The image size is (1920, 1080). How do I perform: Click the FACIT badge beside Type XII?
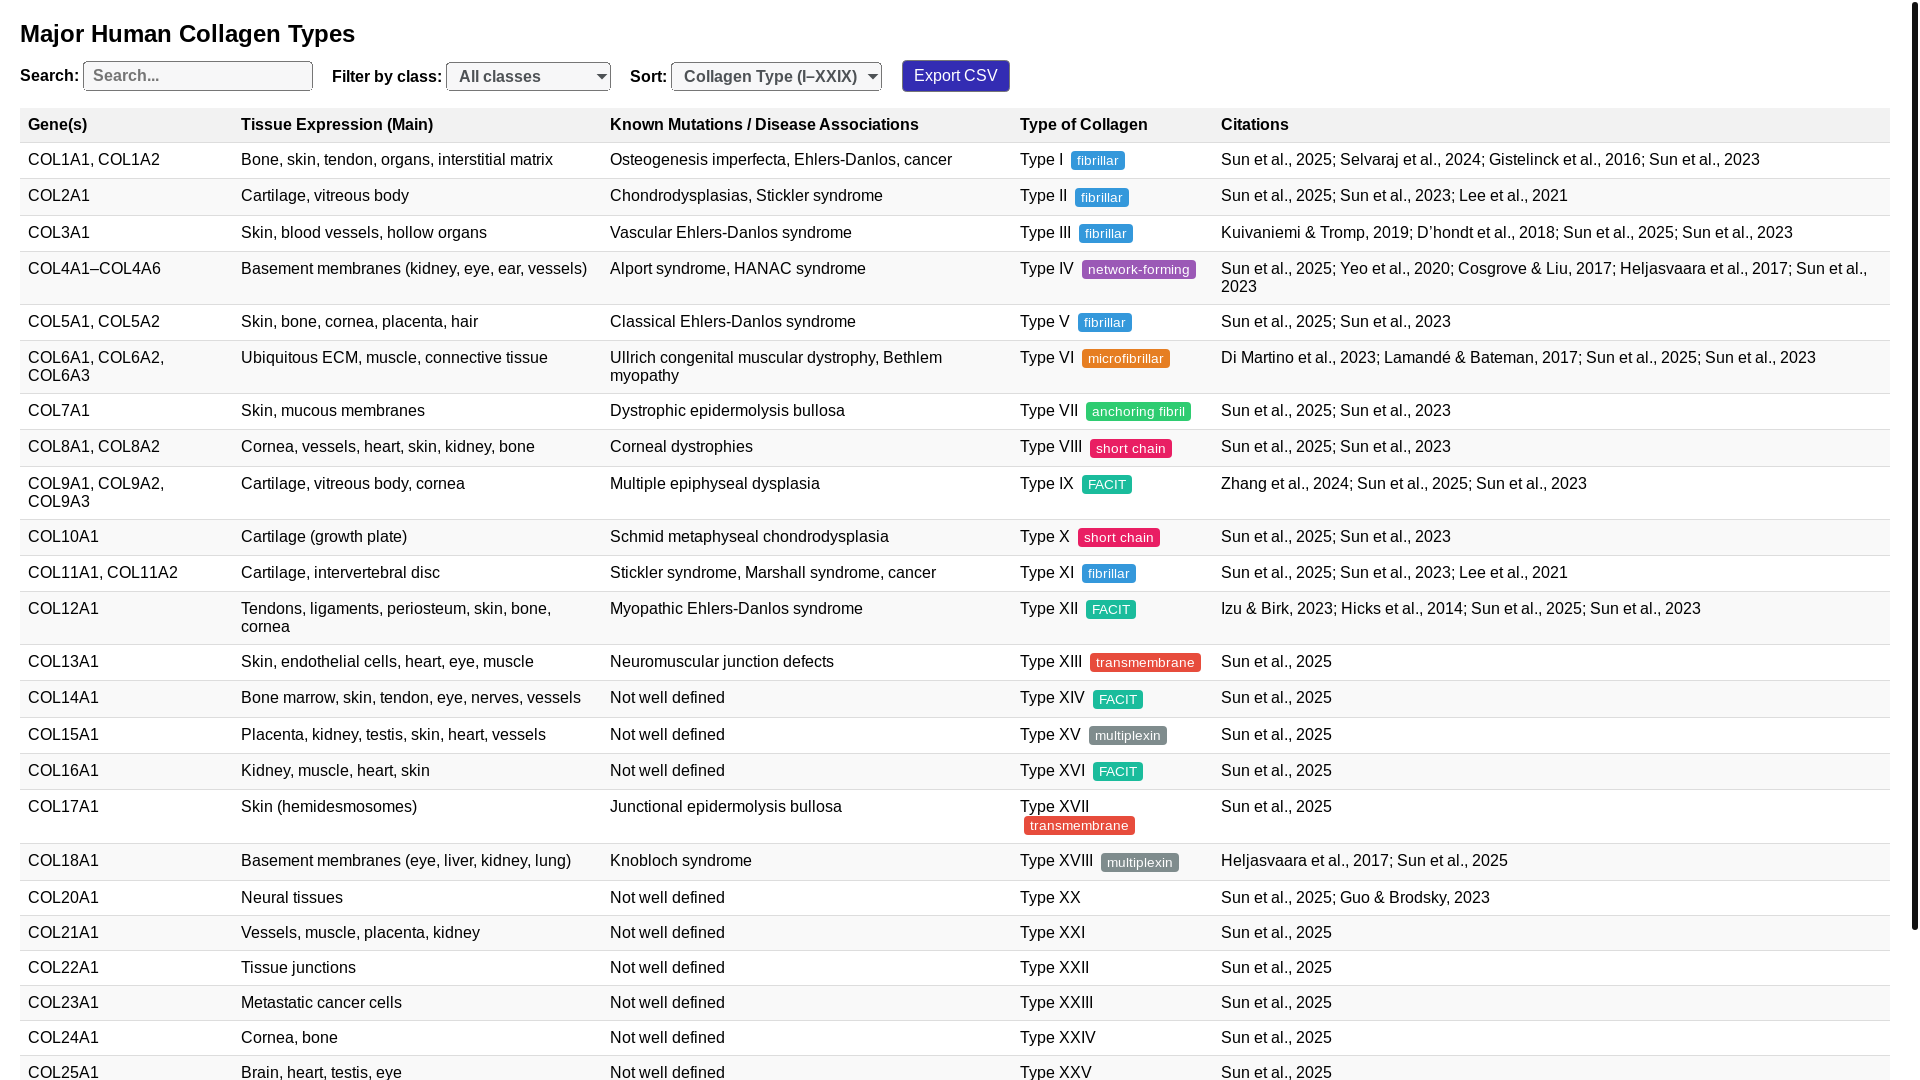pyautogui.click(x=1111, y=610)
